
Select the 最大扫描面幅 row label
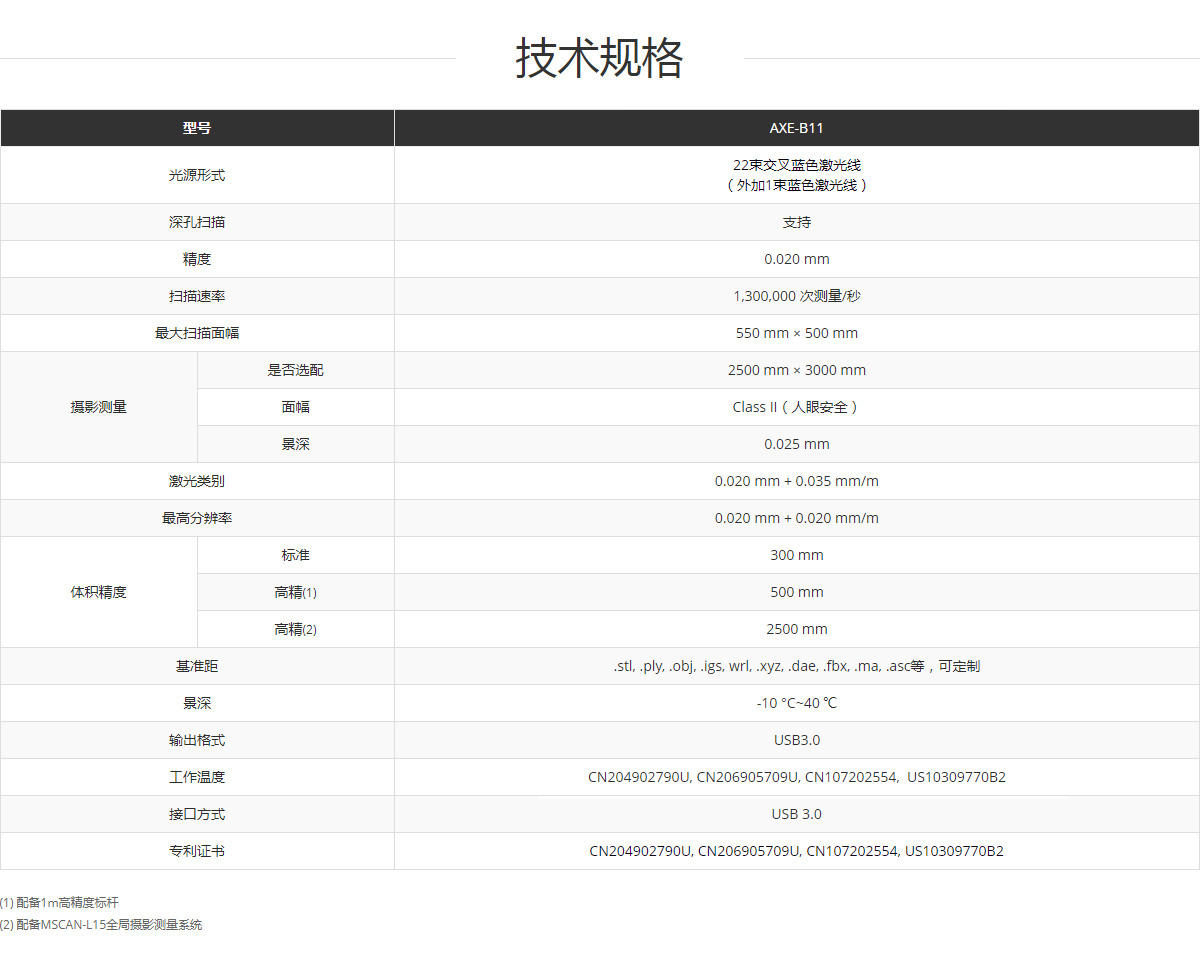(197, 333)
